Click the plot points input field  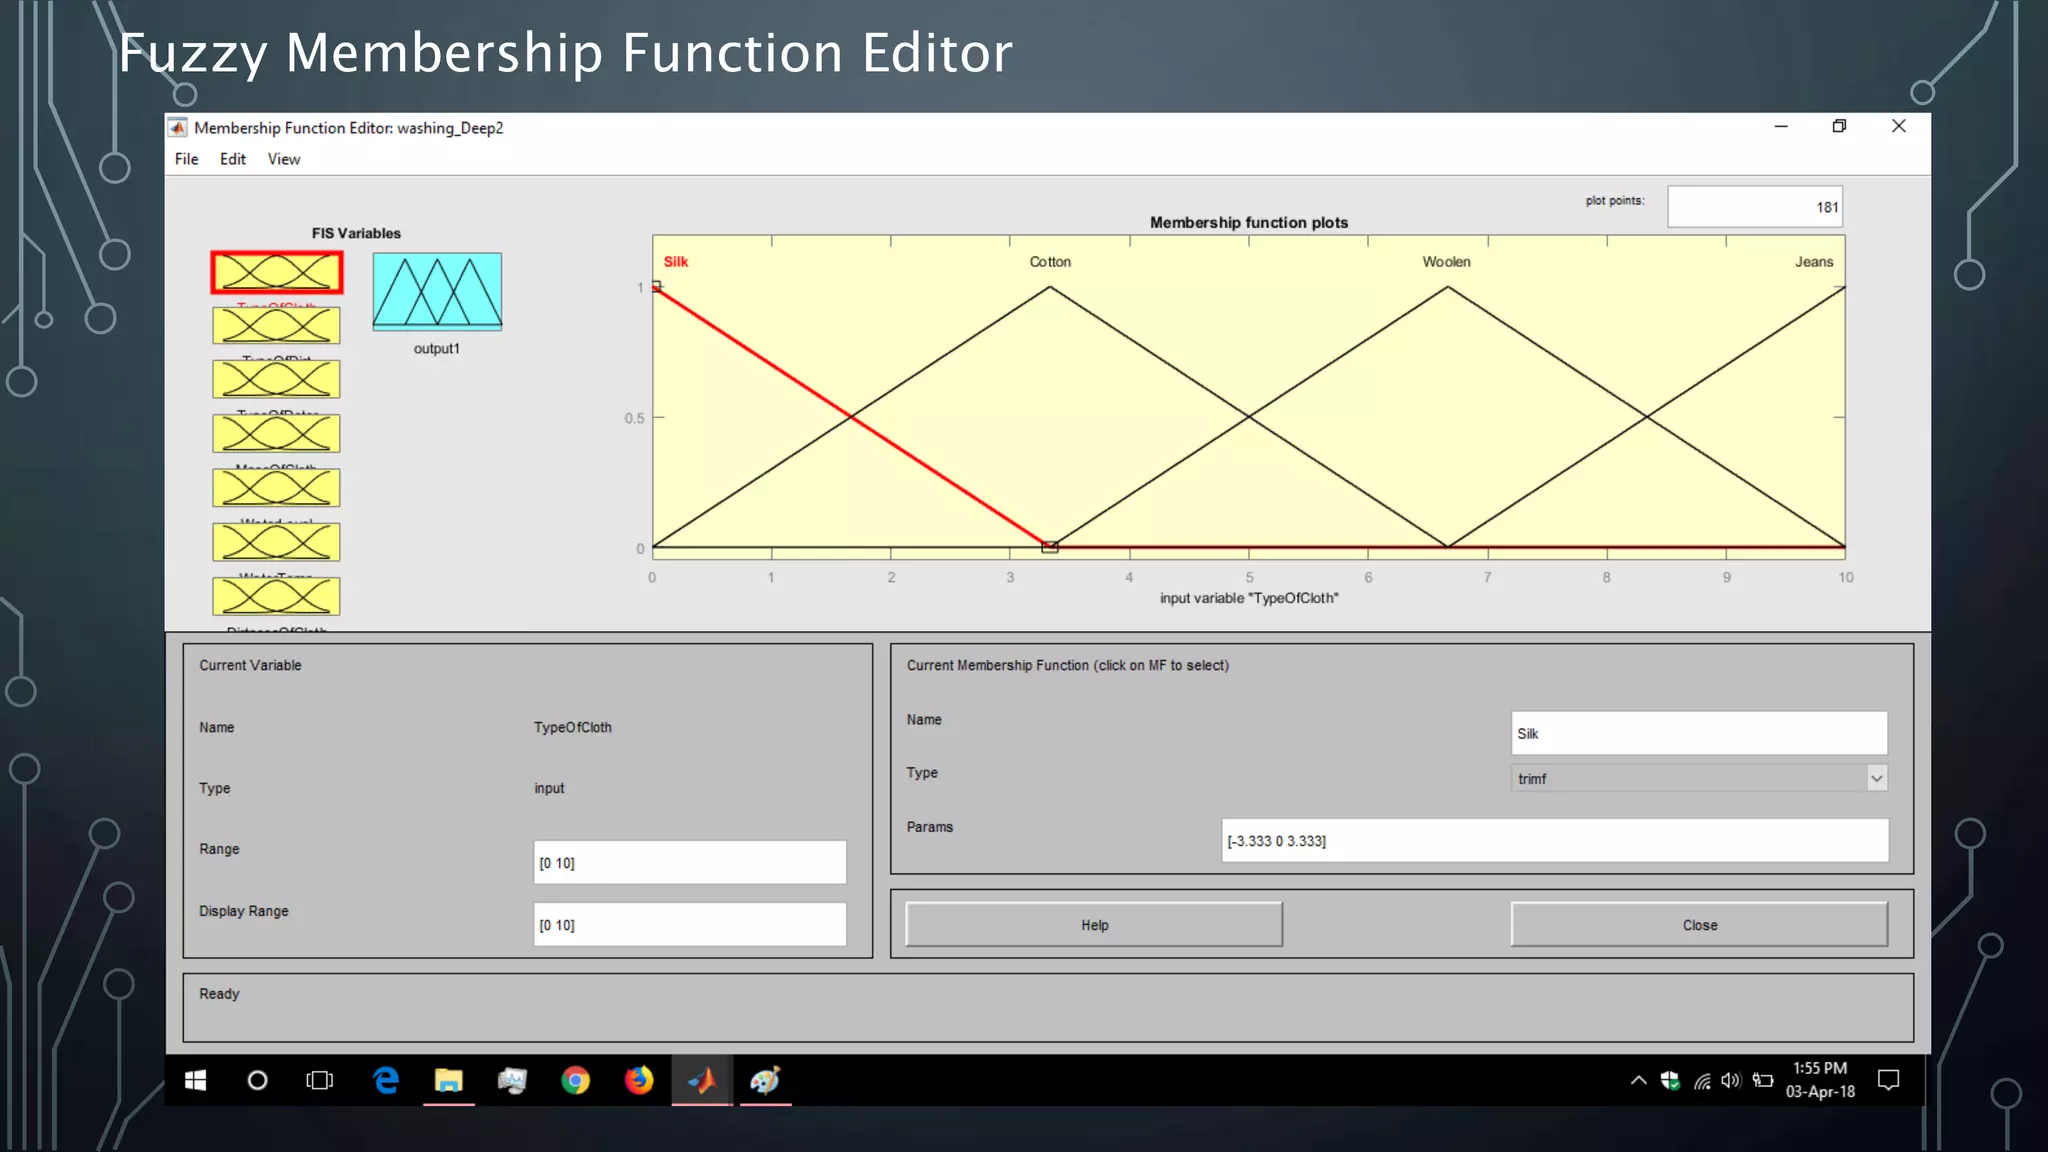(1754, 207)
